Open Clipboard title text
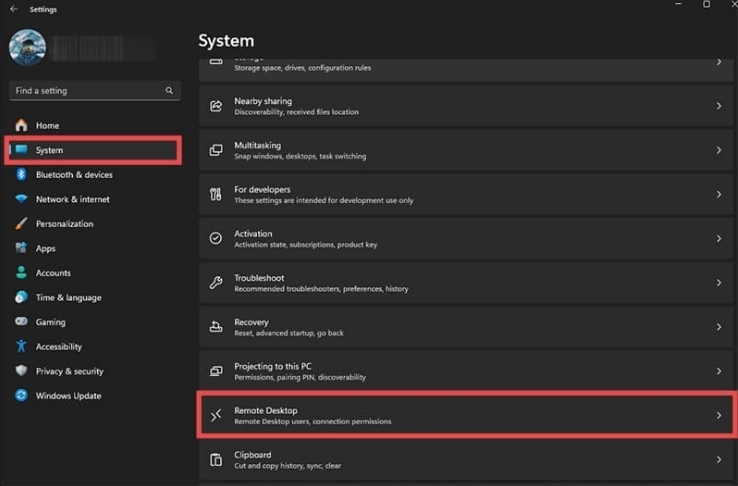The image size is (738, 486). [x=253, y=455]
